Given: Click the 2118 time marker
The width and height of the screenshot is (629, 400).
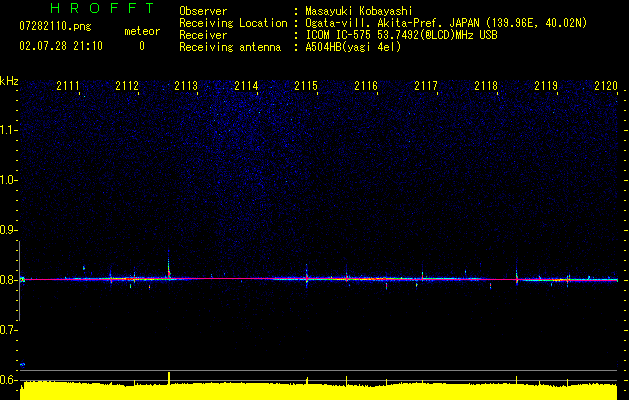Looking at the screenshot, I should (486, 86).
